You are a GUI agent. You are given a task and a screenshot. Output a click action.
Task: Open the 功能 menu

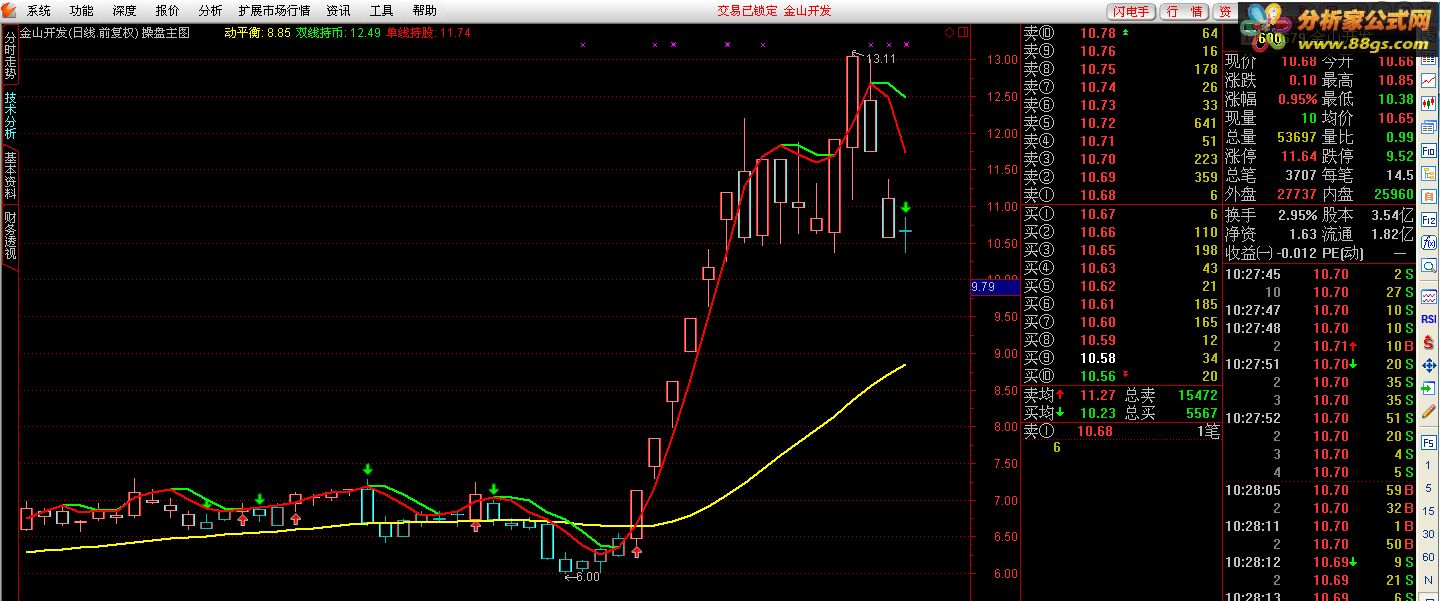point(81,11)
